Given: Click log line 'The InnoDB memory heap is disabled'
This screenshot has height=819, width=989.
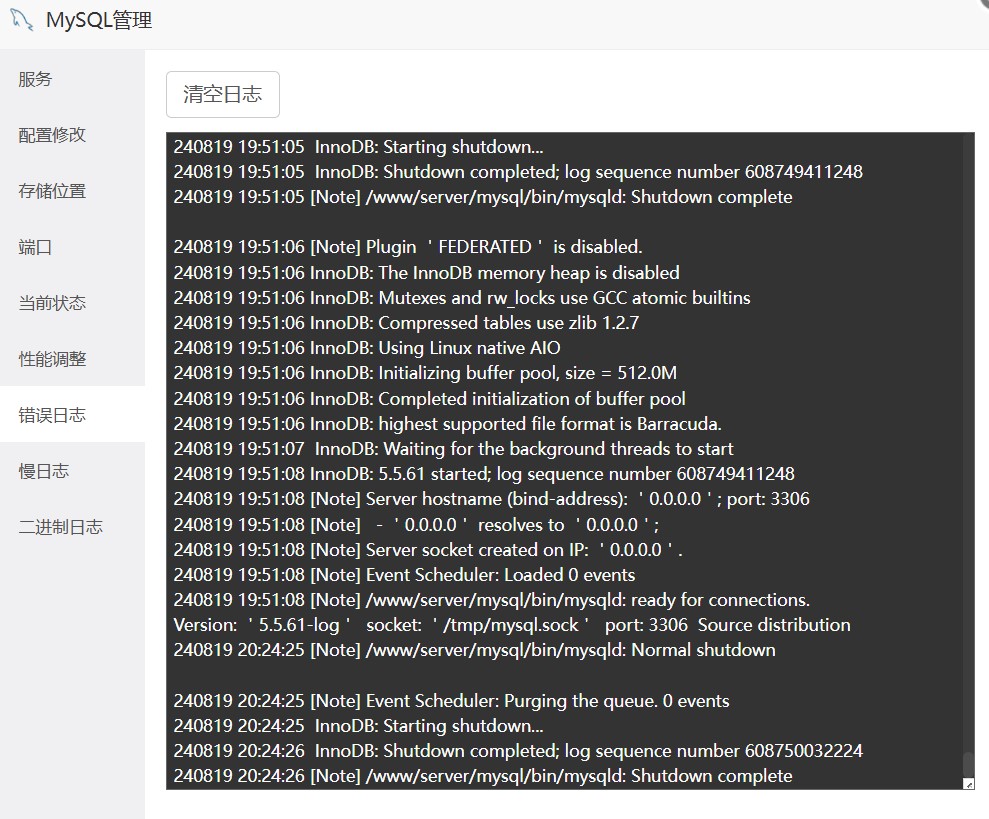Looking at the screenshot, I should [426, 272].
